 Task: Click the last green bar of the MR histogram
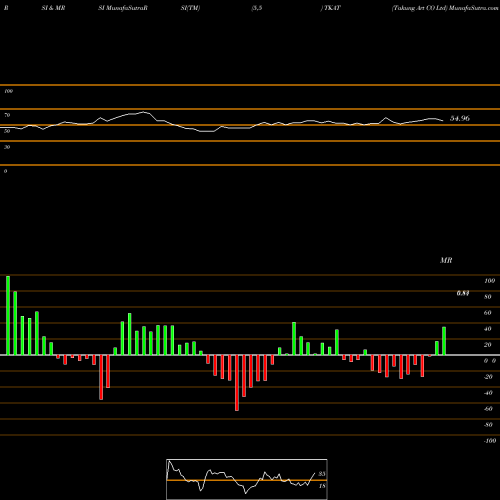pos(444,341)
